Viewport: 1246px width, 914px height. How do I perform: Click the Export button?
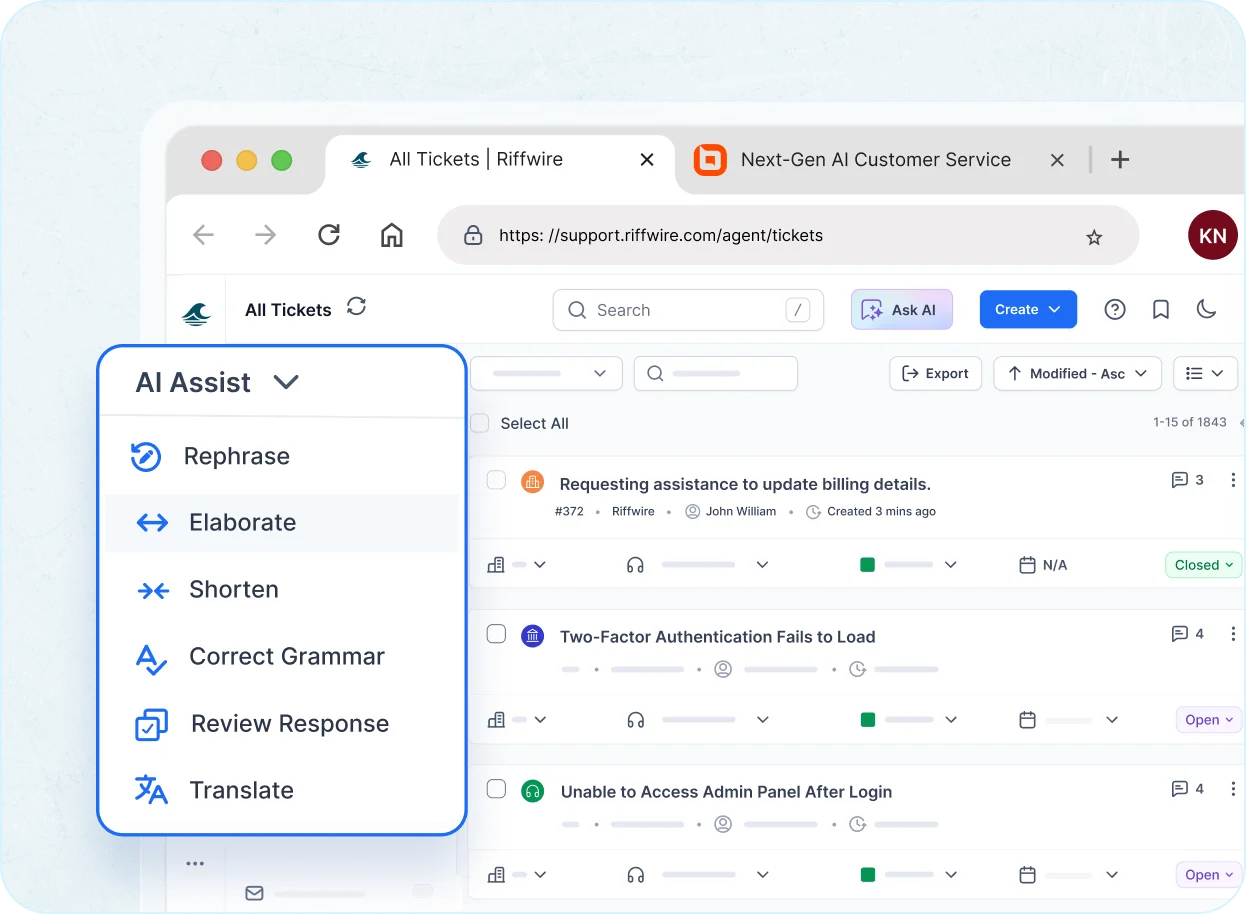[935, 373]
